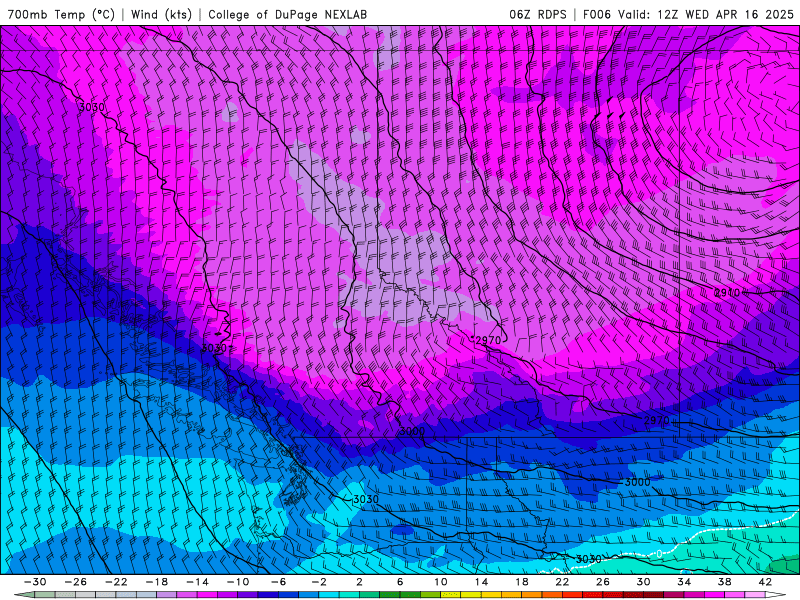800x600 pixels.
Task: Click the colorbar tick label '34'
Action: [684, 582]
